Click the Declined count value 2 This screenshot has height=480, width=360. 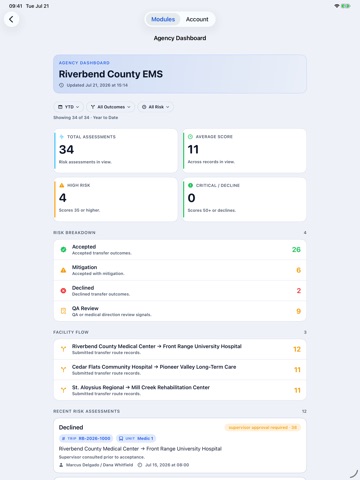299,291
